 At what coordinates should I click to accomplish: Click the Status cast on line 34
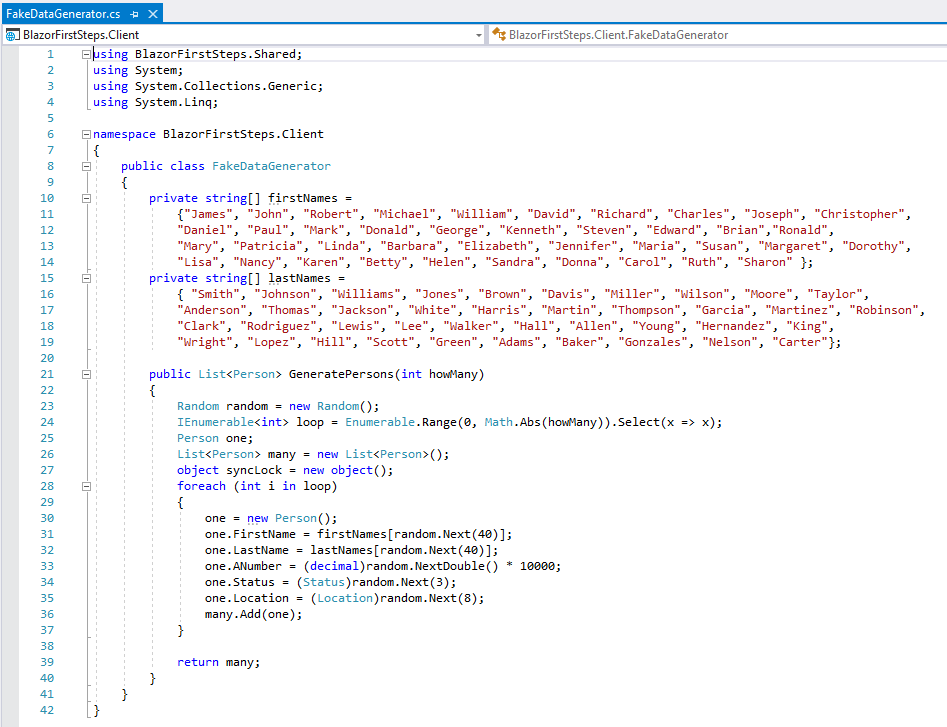pyautogui.click(x=324, y=582)
